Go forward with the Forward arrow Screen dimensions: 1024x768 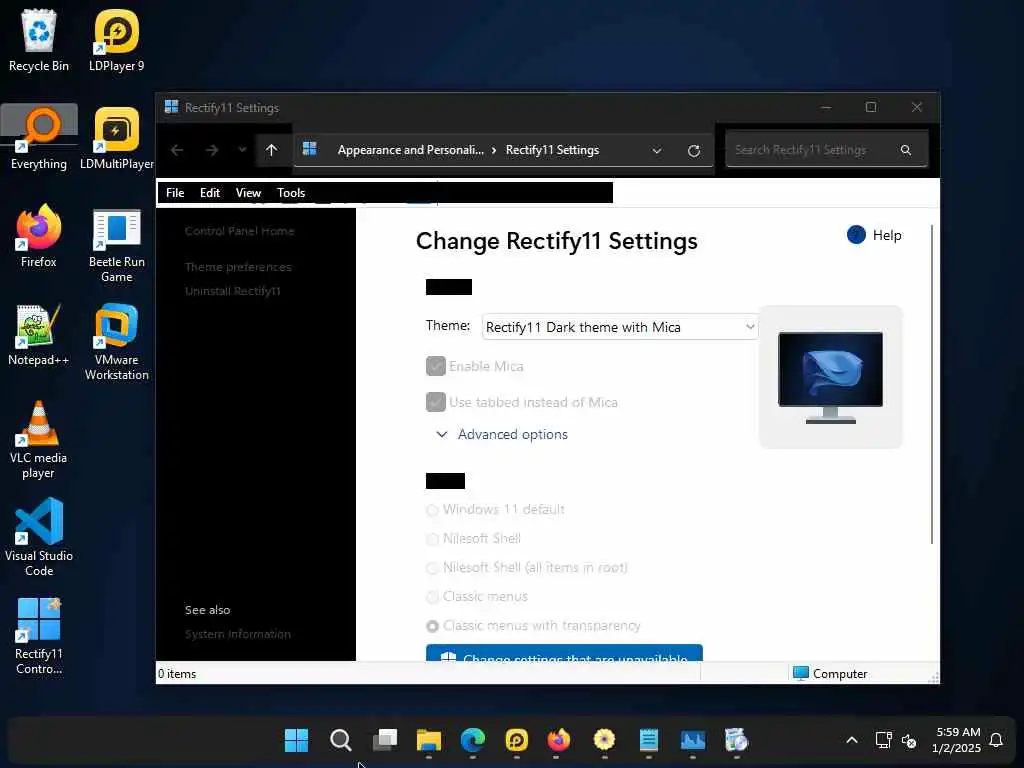[212, 150]
